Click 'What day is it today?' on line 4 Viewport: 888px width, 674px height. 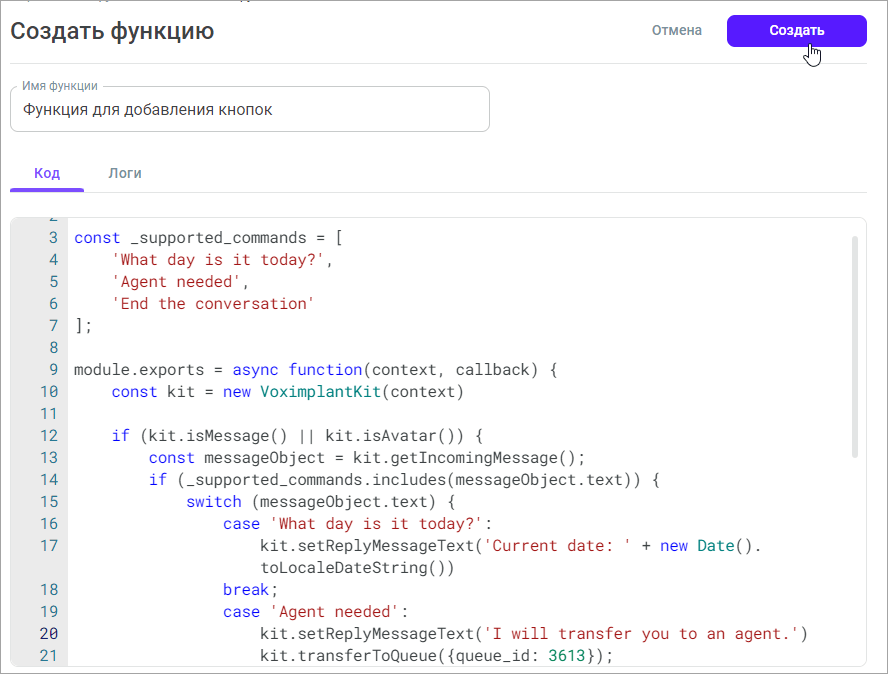(x=217, y=260)
